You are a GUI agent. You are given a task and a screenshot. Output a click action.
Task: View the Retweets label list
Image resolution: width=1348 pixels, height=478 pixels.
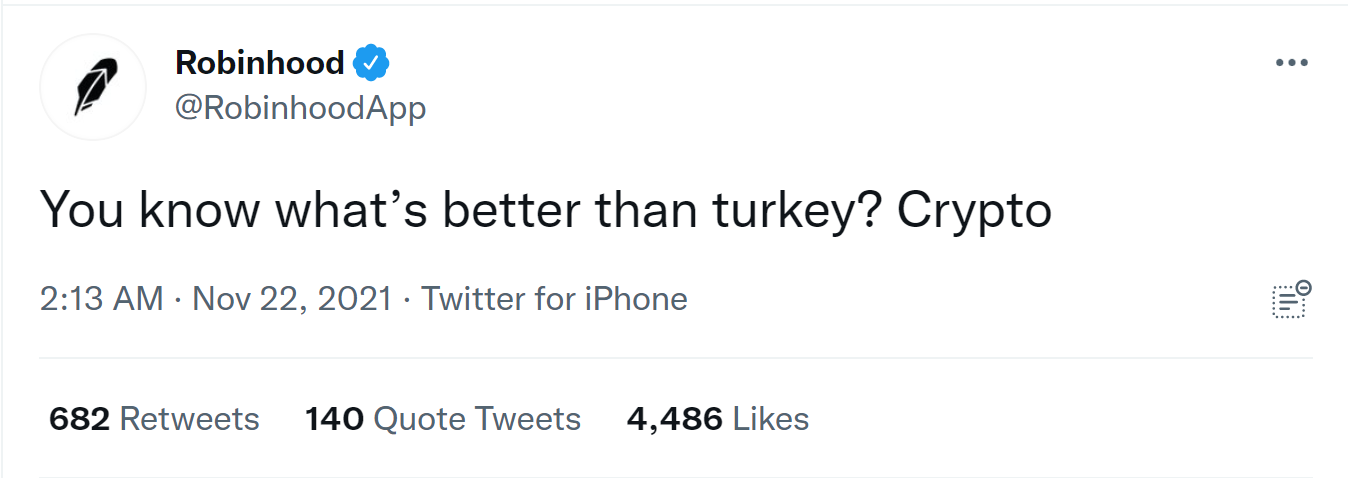click(x=189, y=419)
